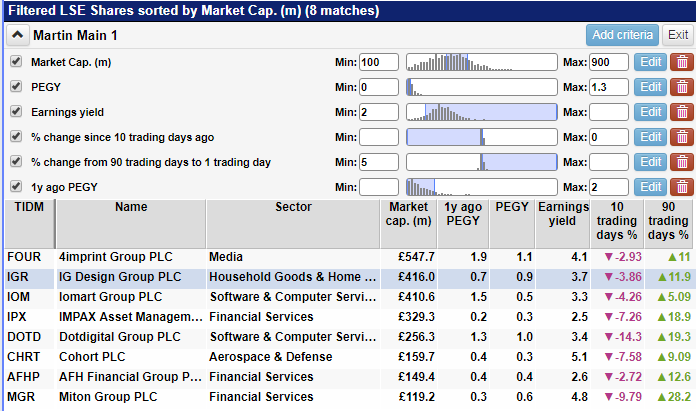Edit the 10 trading days change criterion
The height and width of the screenshot is (411, 696).
click(650, 137)
